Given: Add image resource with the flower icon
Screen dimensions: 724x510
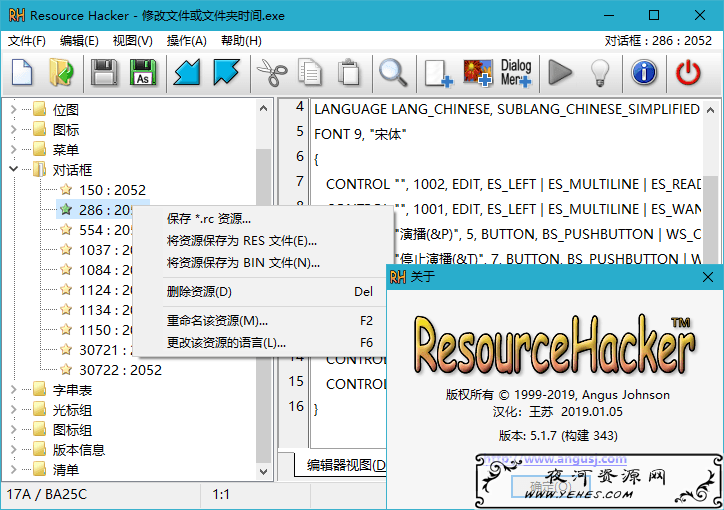Looking at the screenshot, I should click(x=478, y=72).
